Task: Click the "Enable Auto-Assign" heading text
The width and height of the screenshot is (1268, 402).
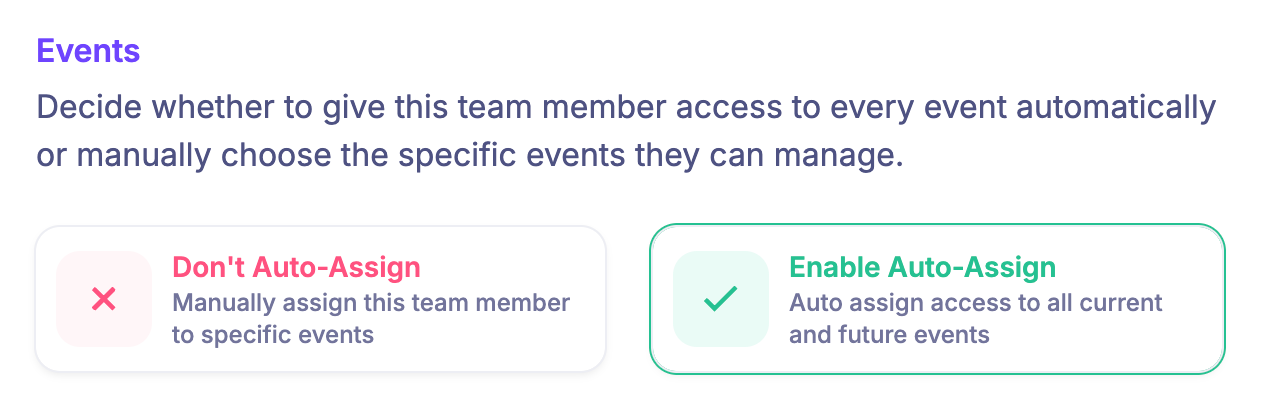Action: pyautogui.click(x=922, y=268)
